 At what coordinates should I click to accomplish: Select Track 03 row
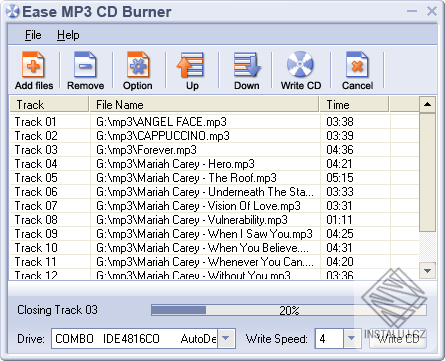[x=214, y=150]
